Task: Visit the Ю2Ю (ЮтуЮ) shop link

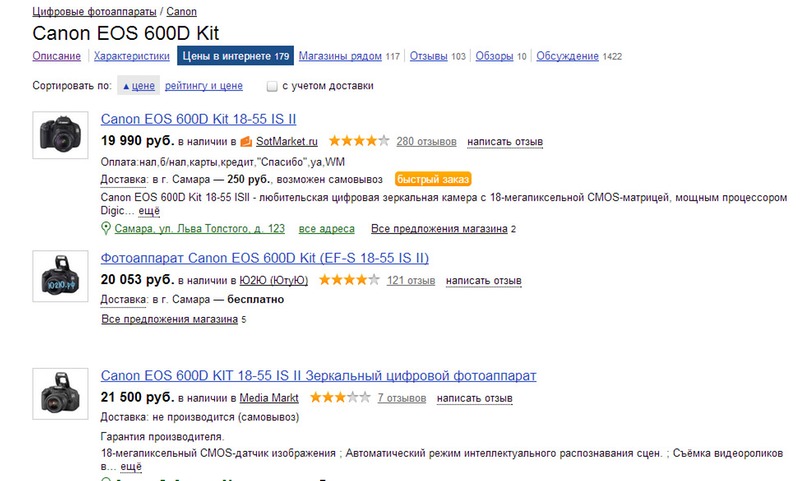Action: click(x=274, y=280)
